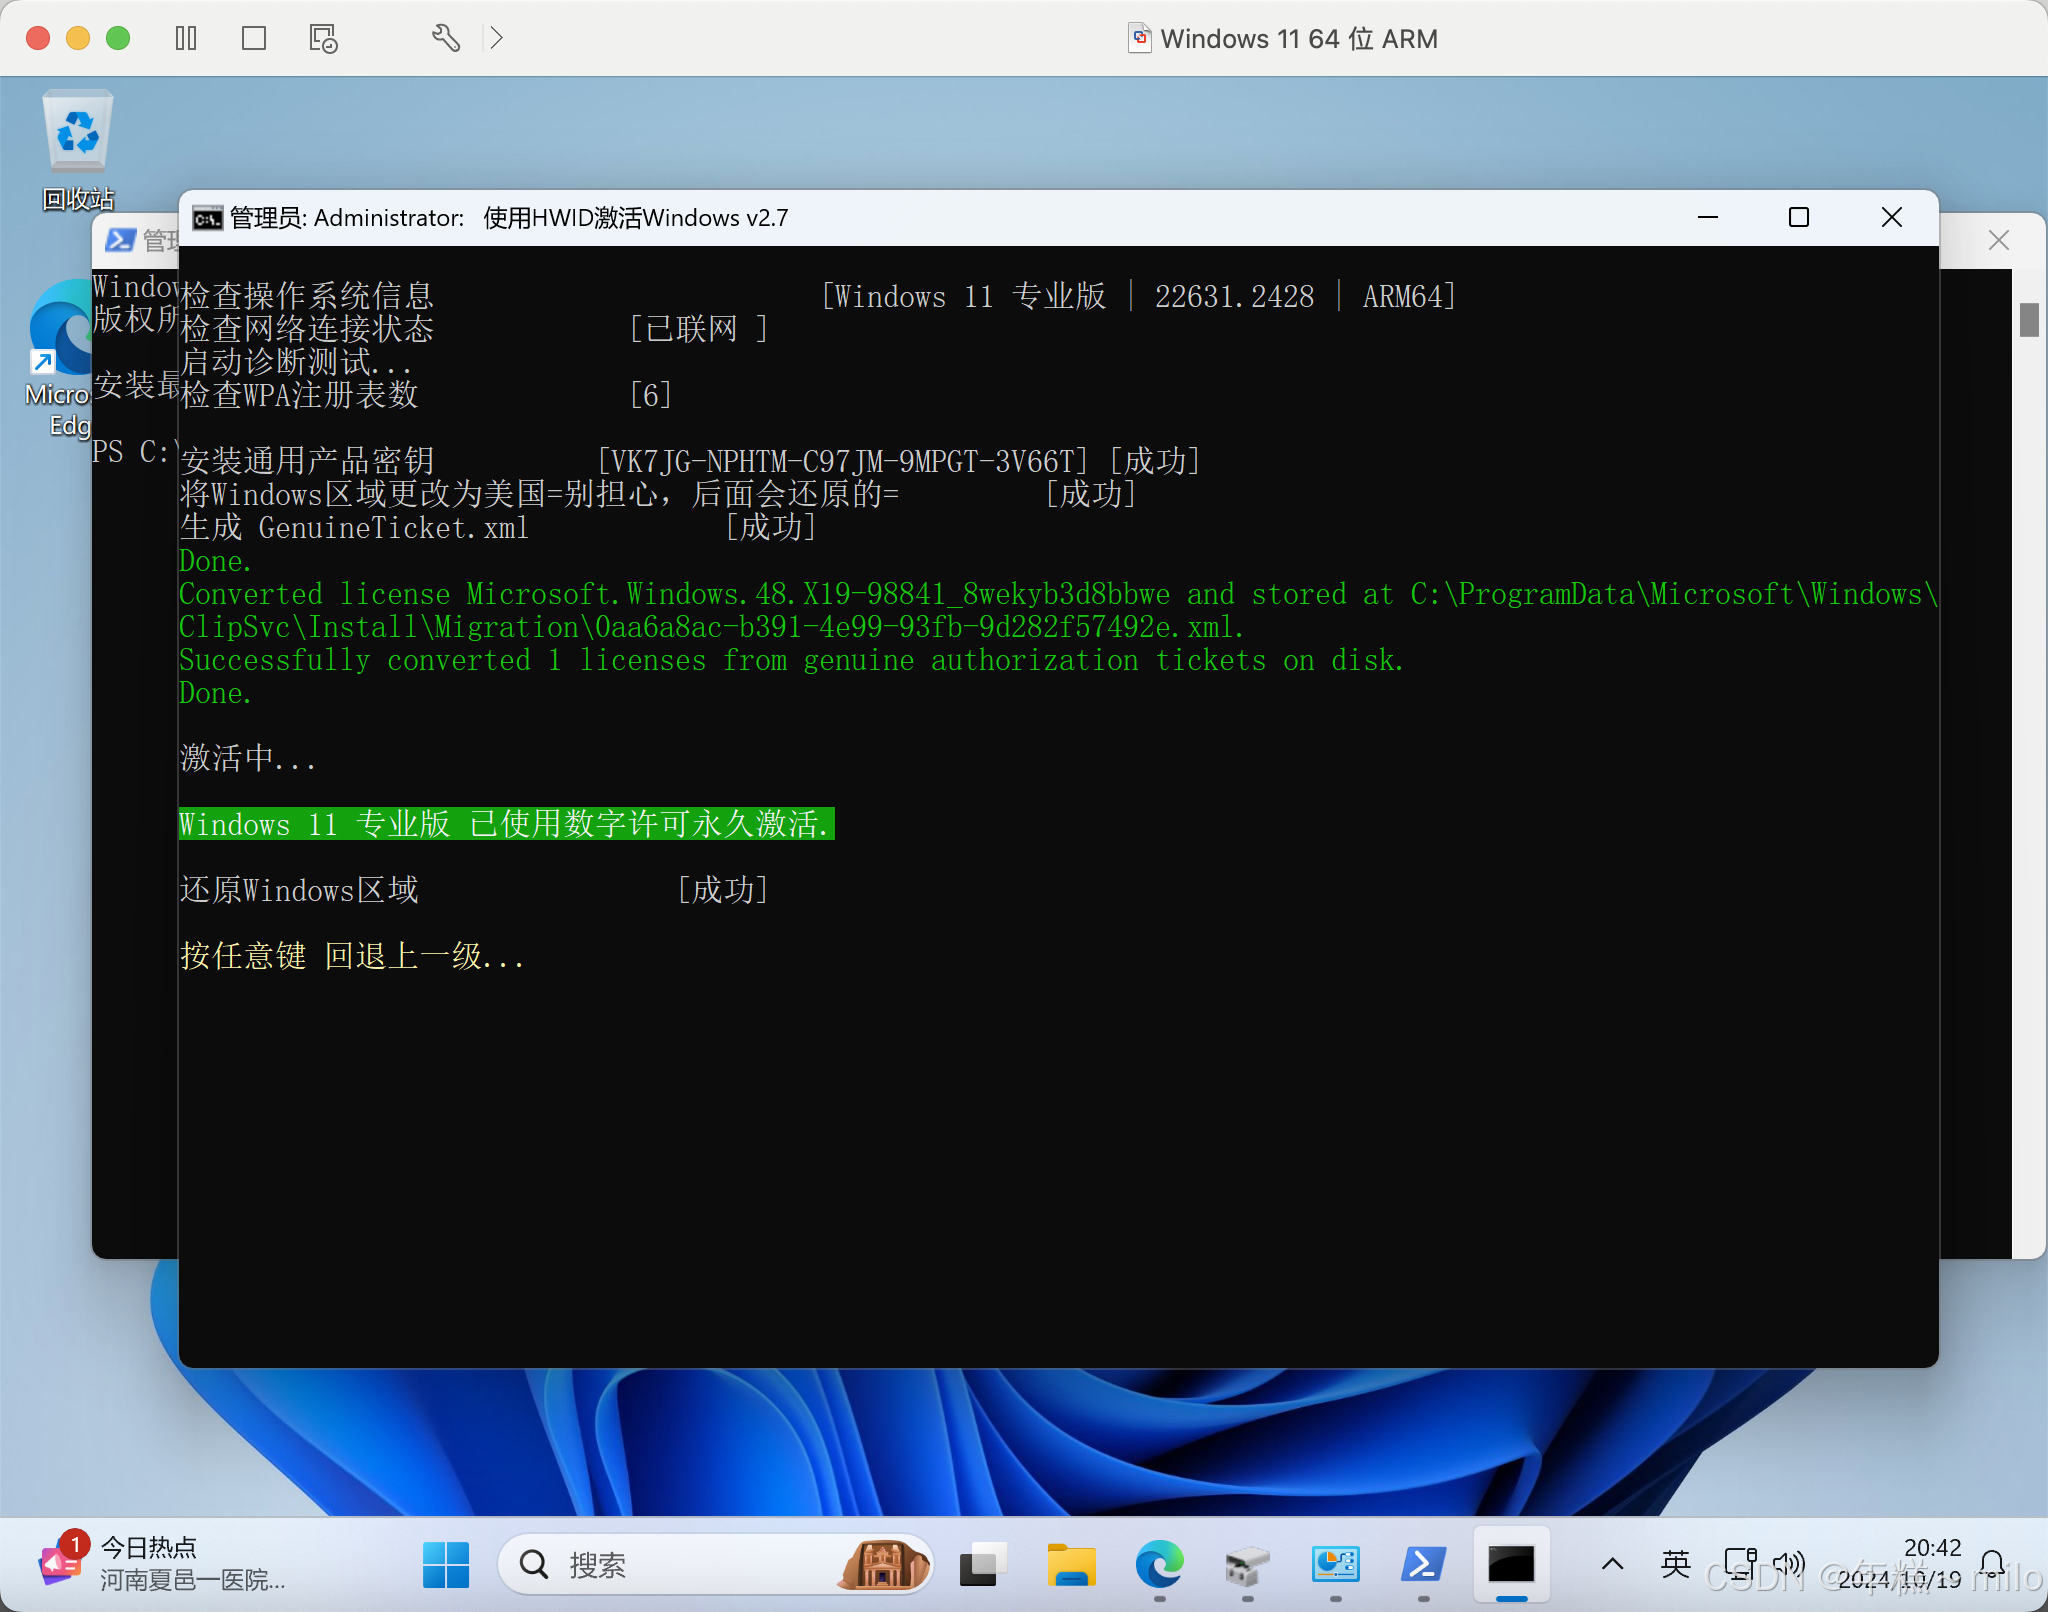Viewport: 2048px width, 1612px height.
Task: Open File Explorer from the taskbar
Action: (x=1071, y=1564)
